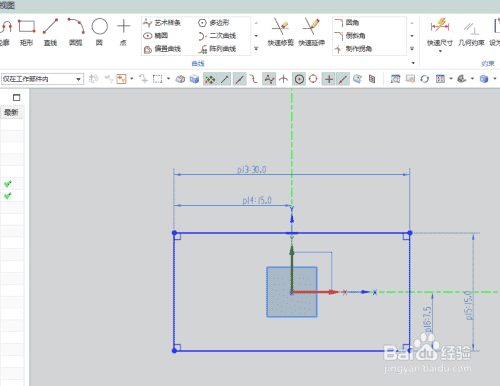Select the shaded blue square in sketch
Image resolution: width=500 pixels, height=386 pixels.
pyautogui.click(x=292, y=292)
